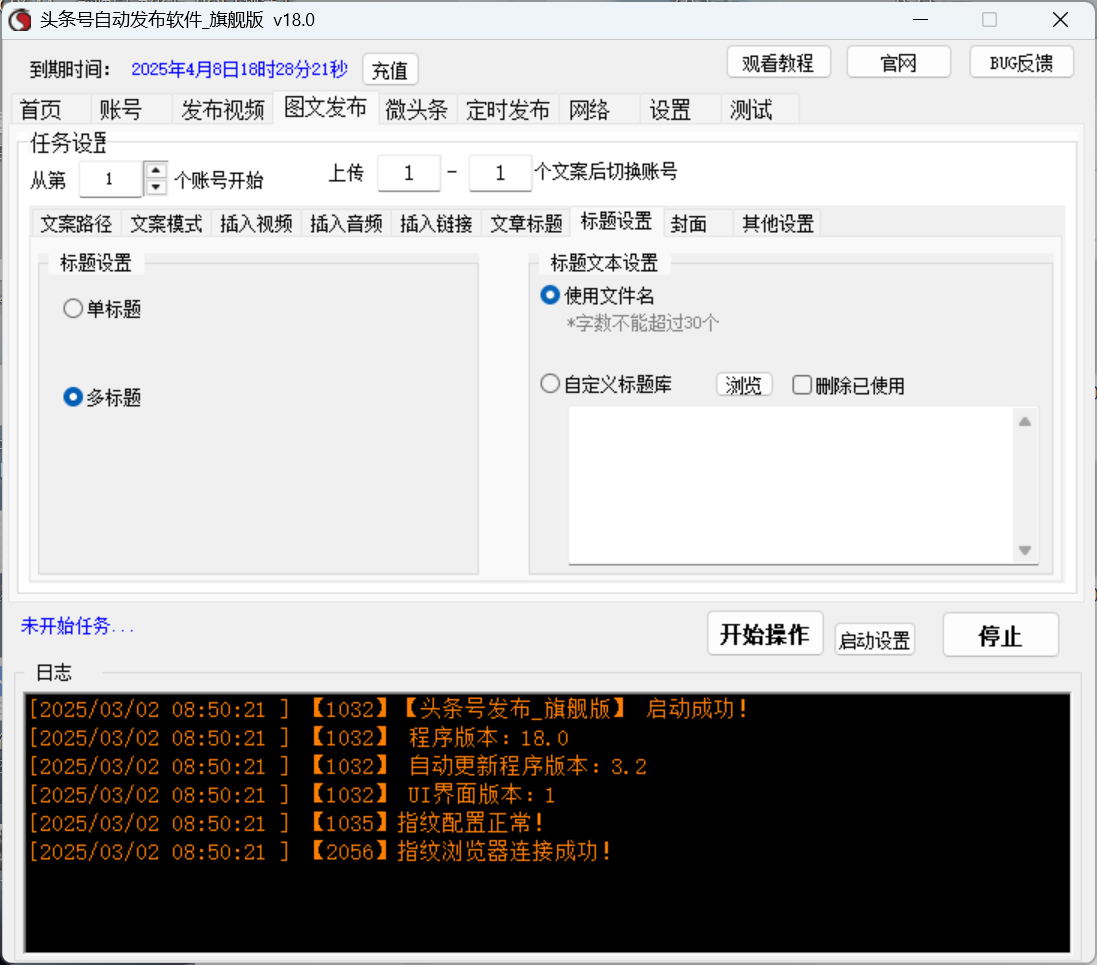Image resolution: width=1097 pixels, height=965 pixels.
Task: Click log line 程序版本：18.0
Action: pos(299,738)
